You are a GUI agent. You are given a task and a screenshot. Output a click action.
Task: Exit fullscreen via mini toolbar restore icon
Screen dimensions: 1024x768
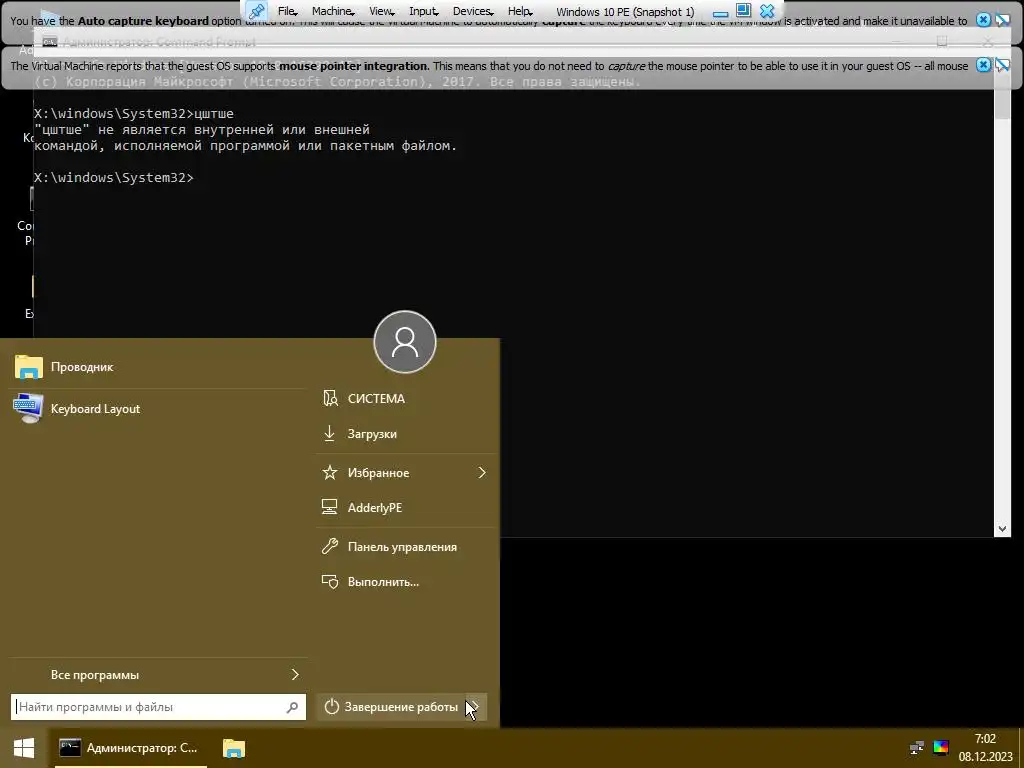743,10
